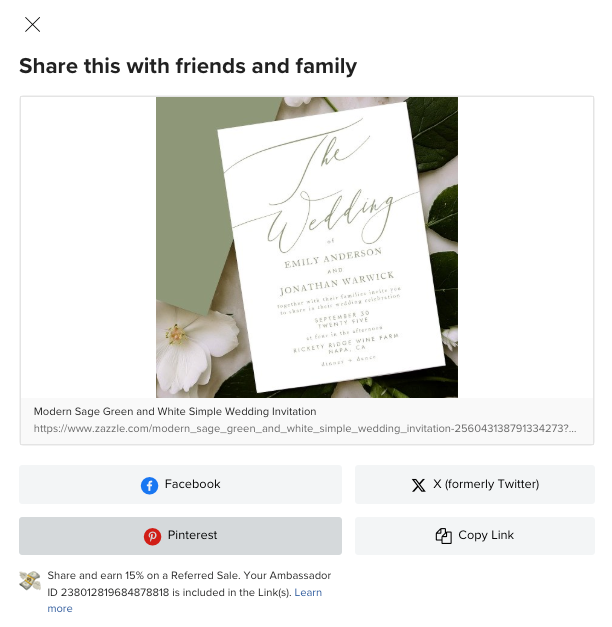612x627 pixels.
Task: Click the copy icon beside Copy Link
Action: (444, 536)
